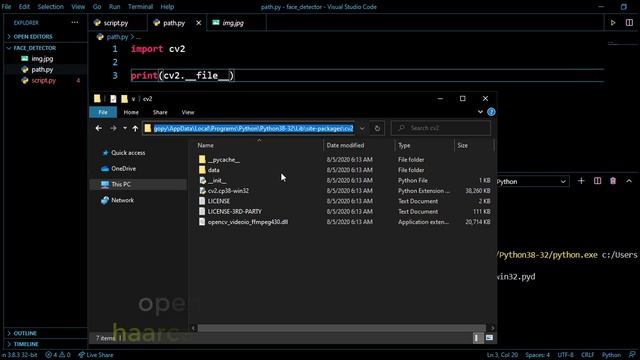Sort by Date modified column
640x360 pixels.
pos(345,145)
